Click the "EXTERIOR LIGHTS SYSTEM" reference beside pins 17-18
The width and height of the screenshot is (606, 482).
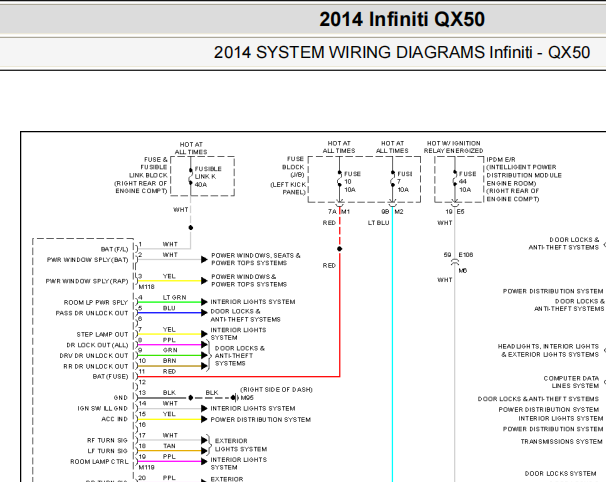[241, 445]
